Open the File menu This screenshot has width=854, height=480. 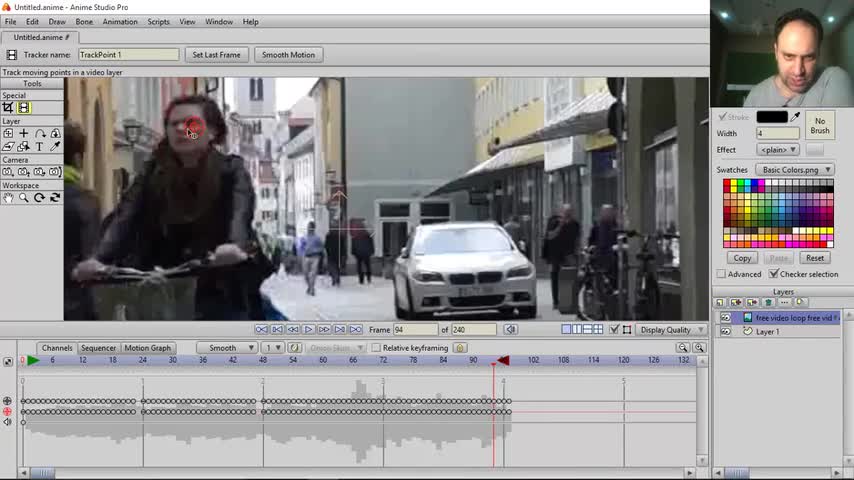[10, 22]
